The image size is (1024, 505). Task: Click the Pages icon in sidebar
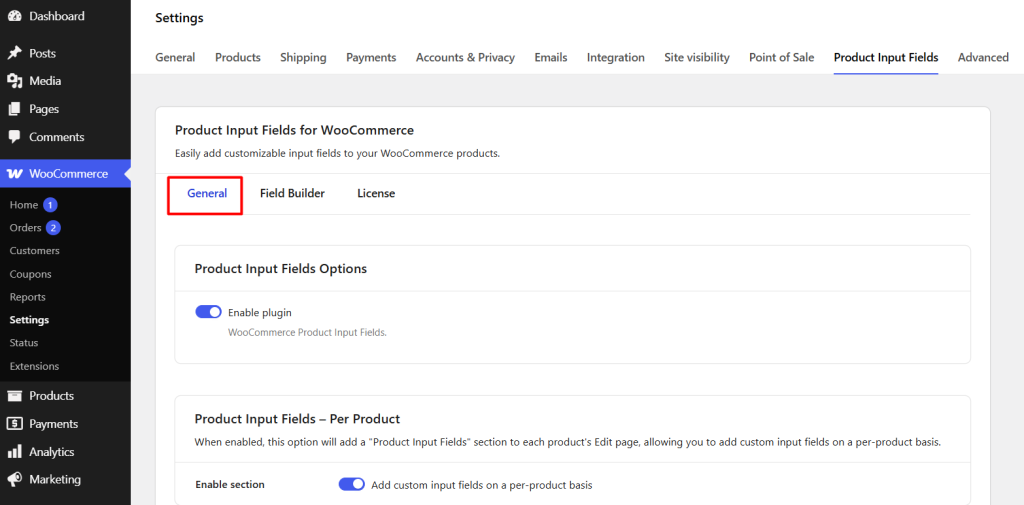point(15,109)
